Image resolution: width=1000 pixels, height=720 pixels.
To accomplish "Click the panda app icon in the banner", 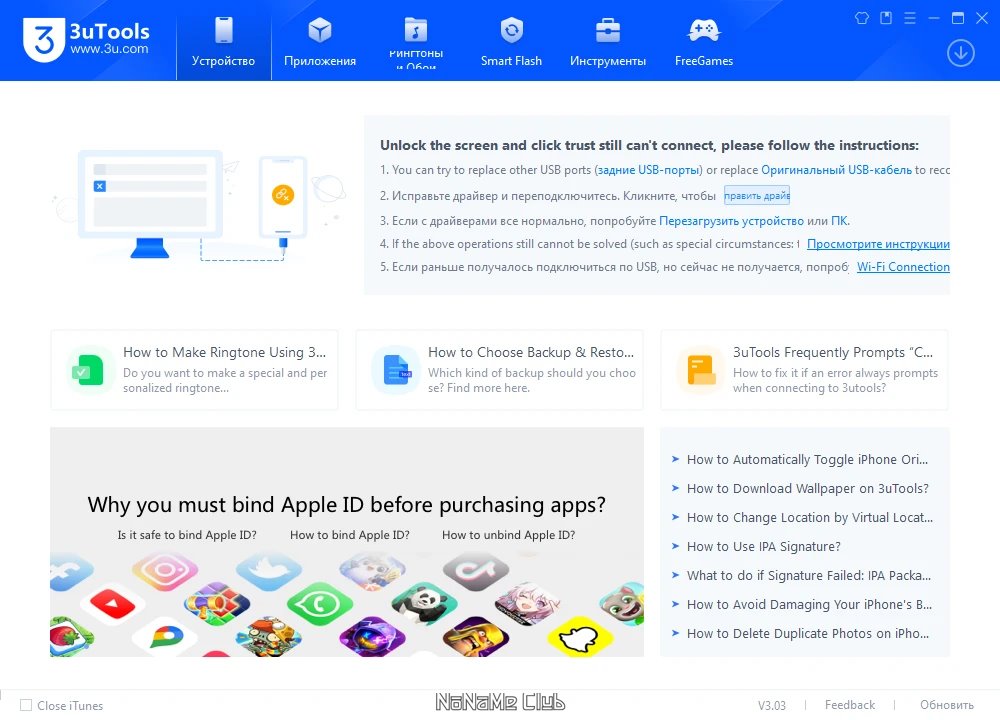I will tap(425, 602).
